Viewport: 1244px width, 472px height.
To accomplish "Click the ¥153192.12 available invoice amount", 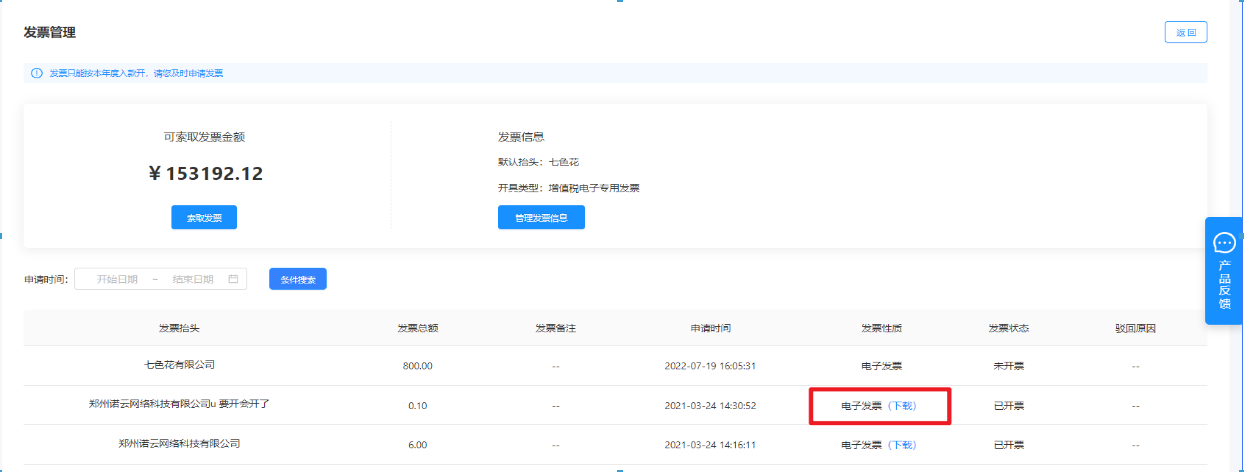I will (x=204, y=173).
